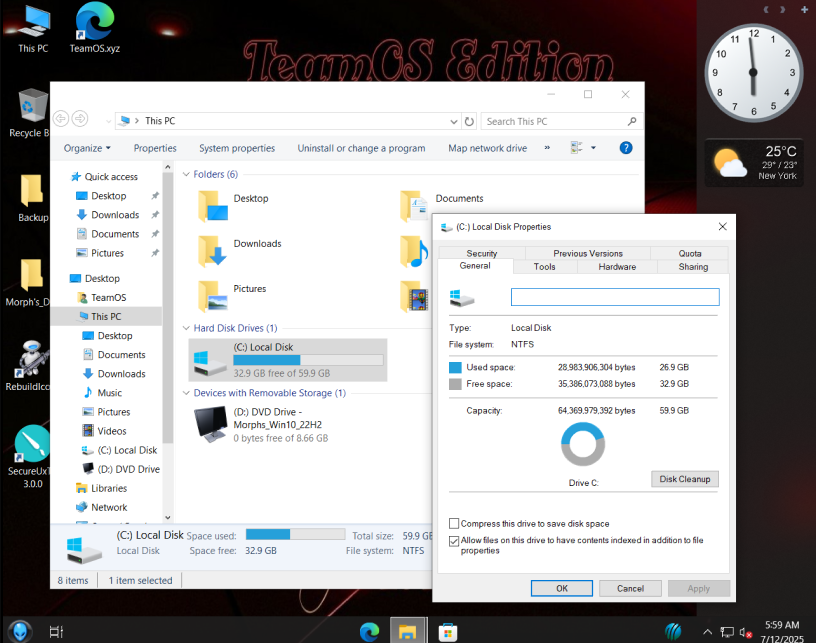This screenshot has height=643, width=816.
Task: Open Pictures folder in Folders group
Action: pos(232,295)
